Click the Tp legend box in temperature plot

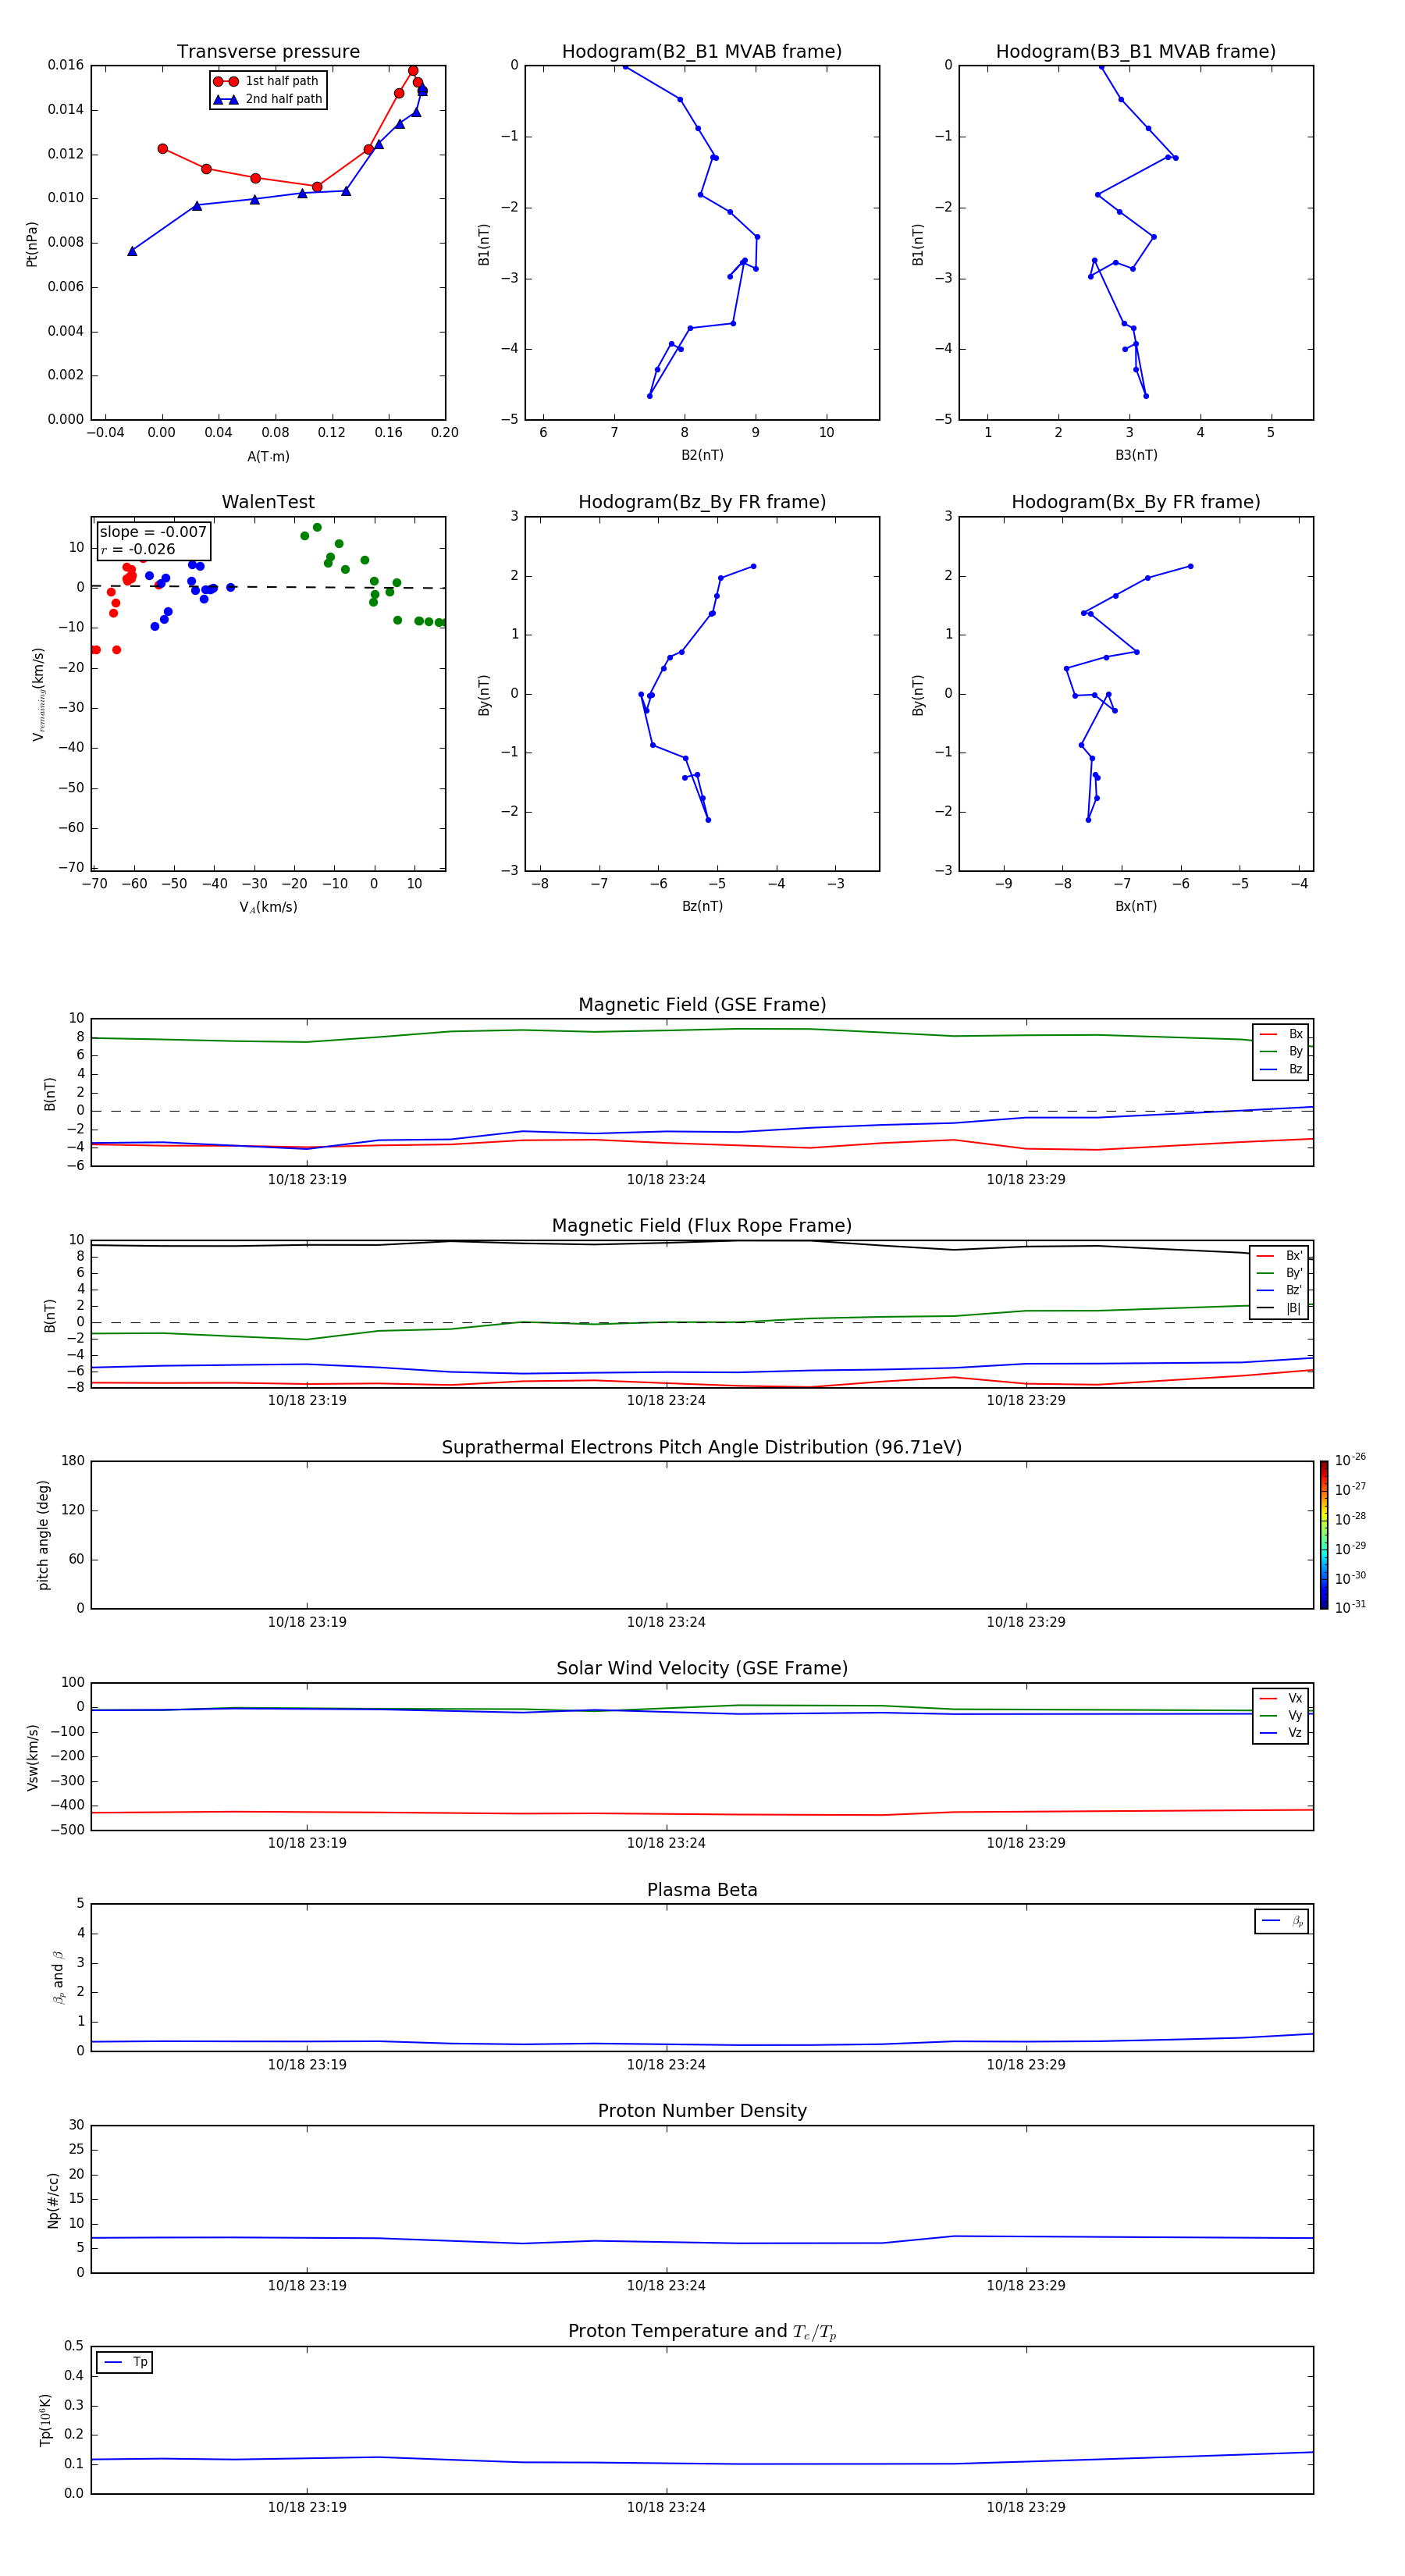point(124,2363)
